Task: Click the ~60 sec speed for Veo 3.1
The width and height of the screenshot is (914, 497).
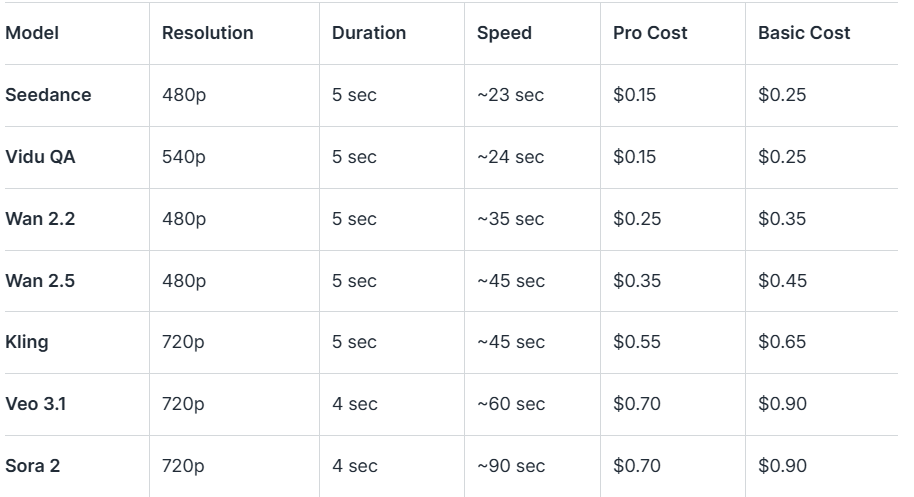Action: coord(511,404)
